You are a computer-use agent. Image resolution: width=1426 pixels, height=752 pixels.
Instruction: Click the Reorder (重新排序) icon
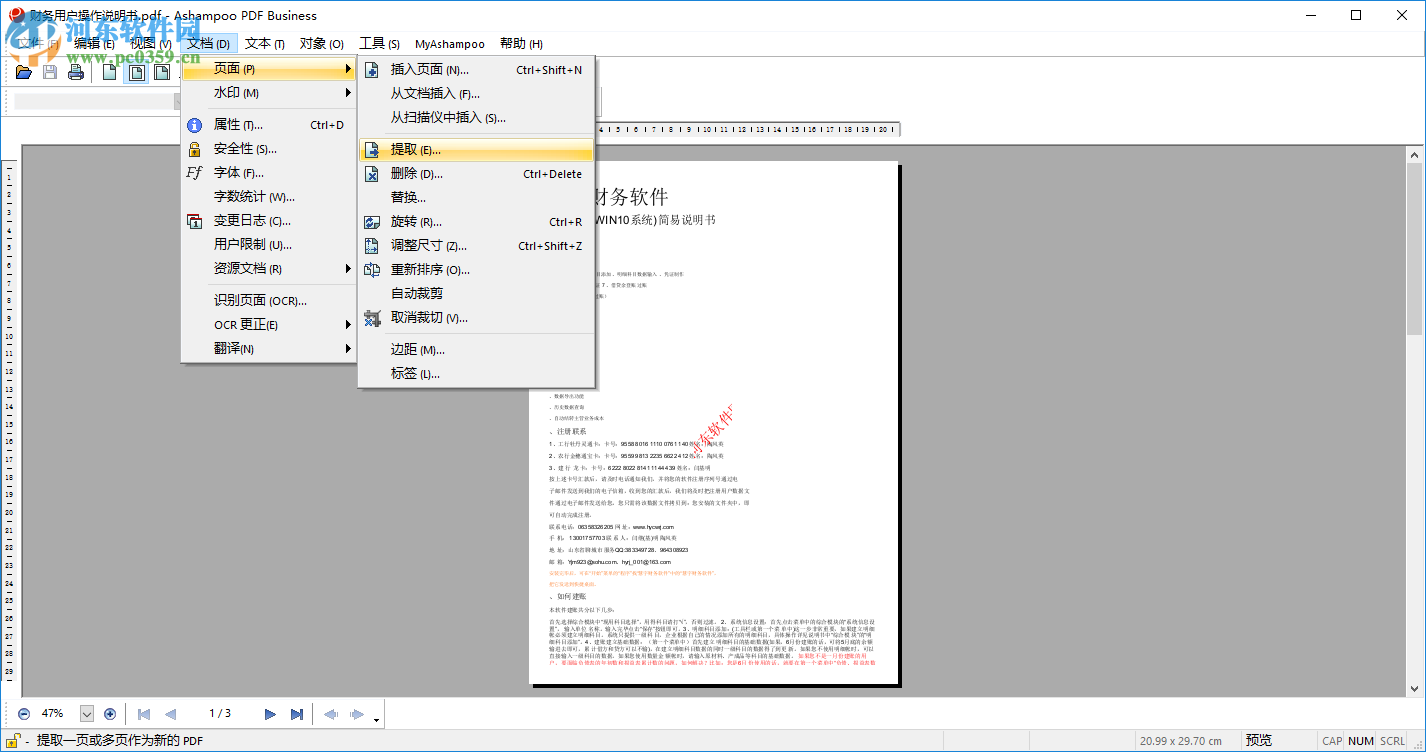pyautogui.click(x=372, y=270)
